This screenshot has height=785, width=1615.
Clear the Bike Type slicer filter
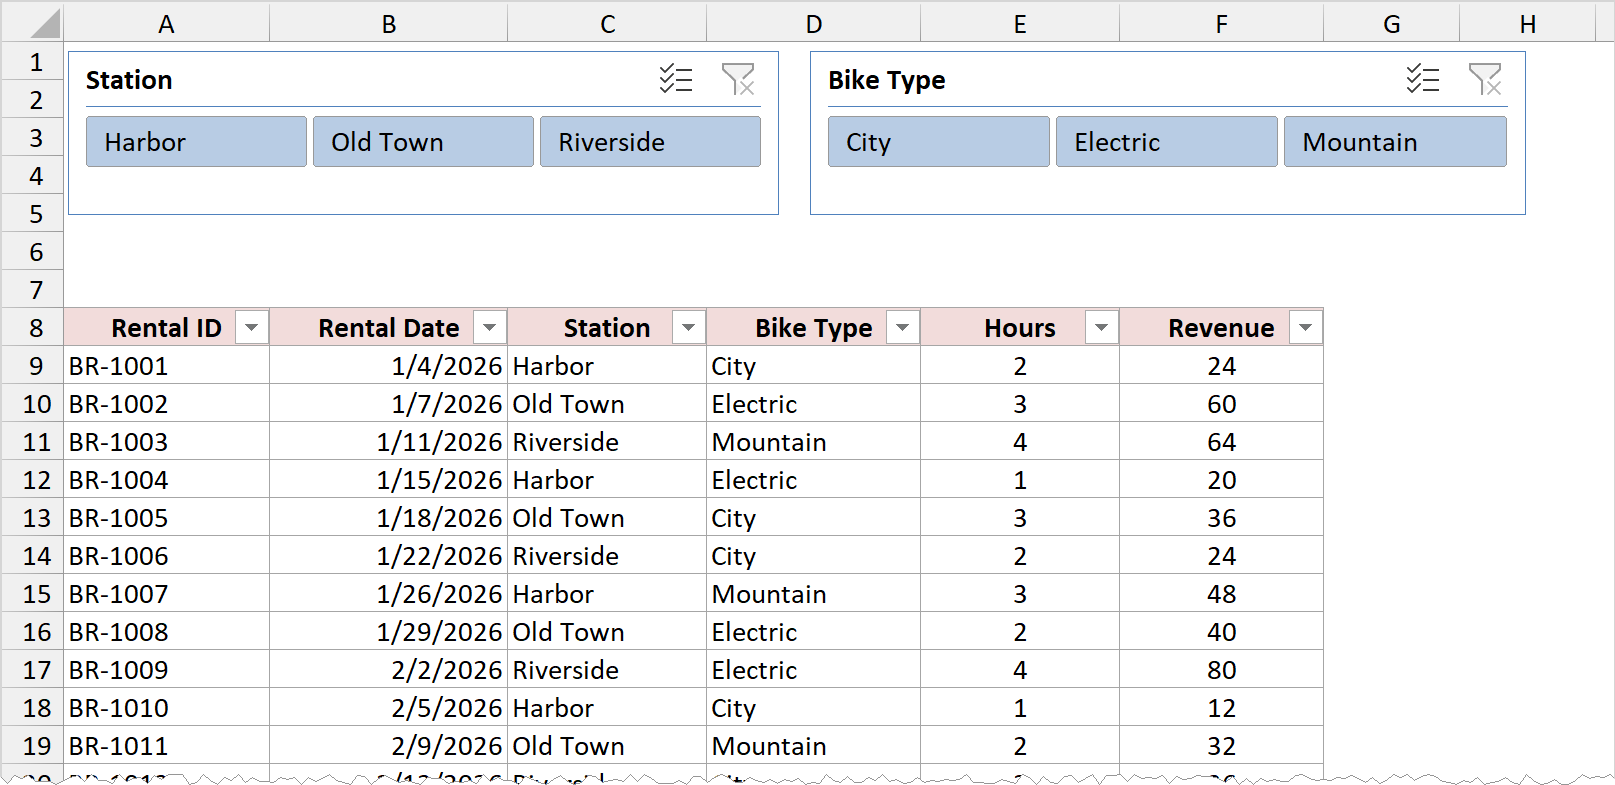point(1485,79)
